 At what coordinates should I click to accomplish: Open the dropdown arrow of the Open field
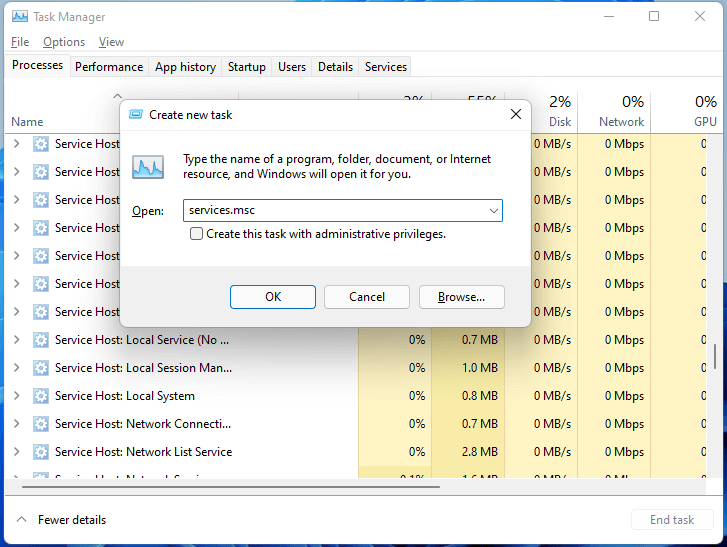click(x=493, y=210)
